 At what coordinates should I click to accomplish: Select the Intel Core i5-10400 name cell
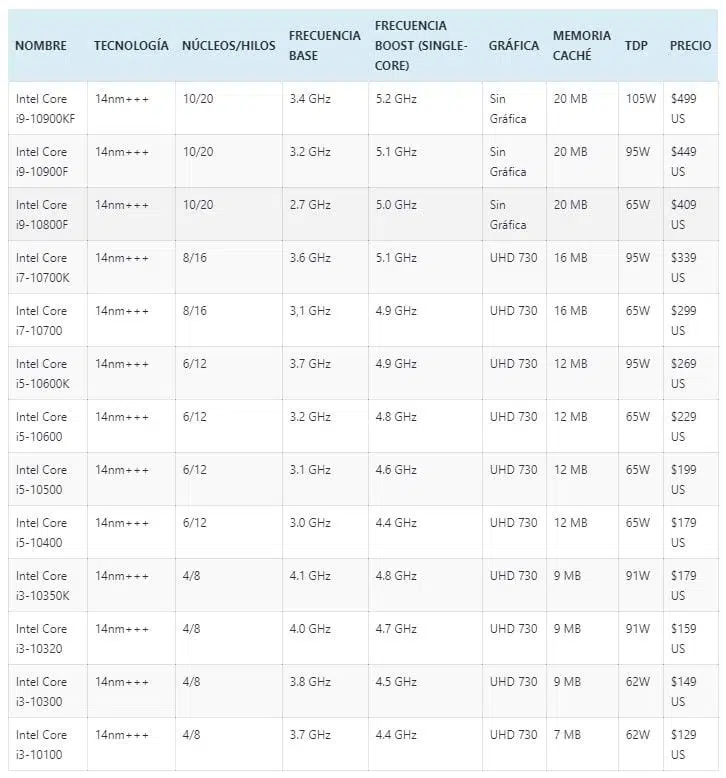tap(48, 532)
